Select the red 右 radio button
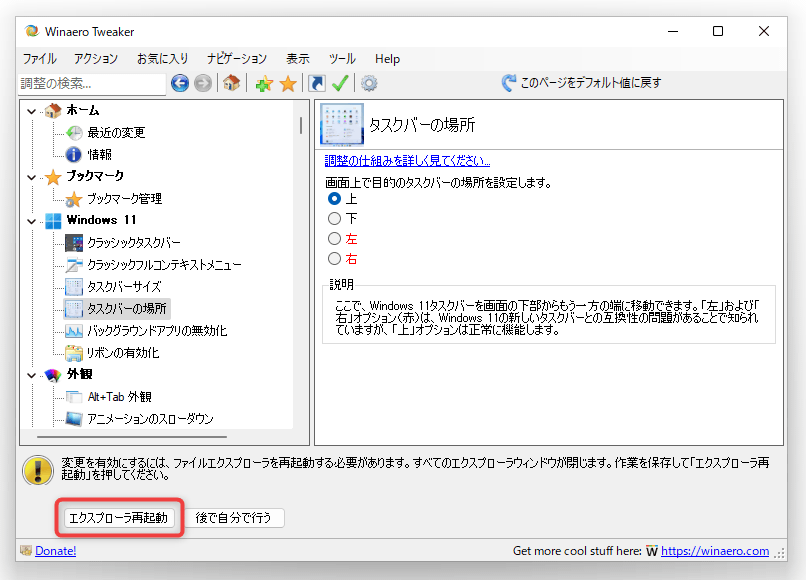 pyautogui.click(x=335, y=259)
